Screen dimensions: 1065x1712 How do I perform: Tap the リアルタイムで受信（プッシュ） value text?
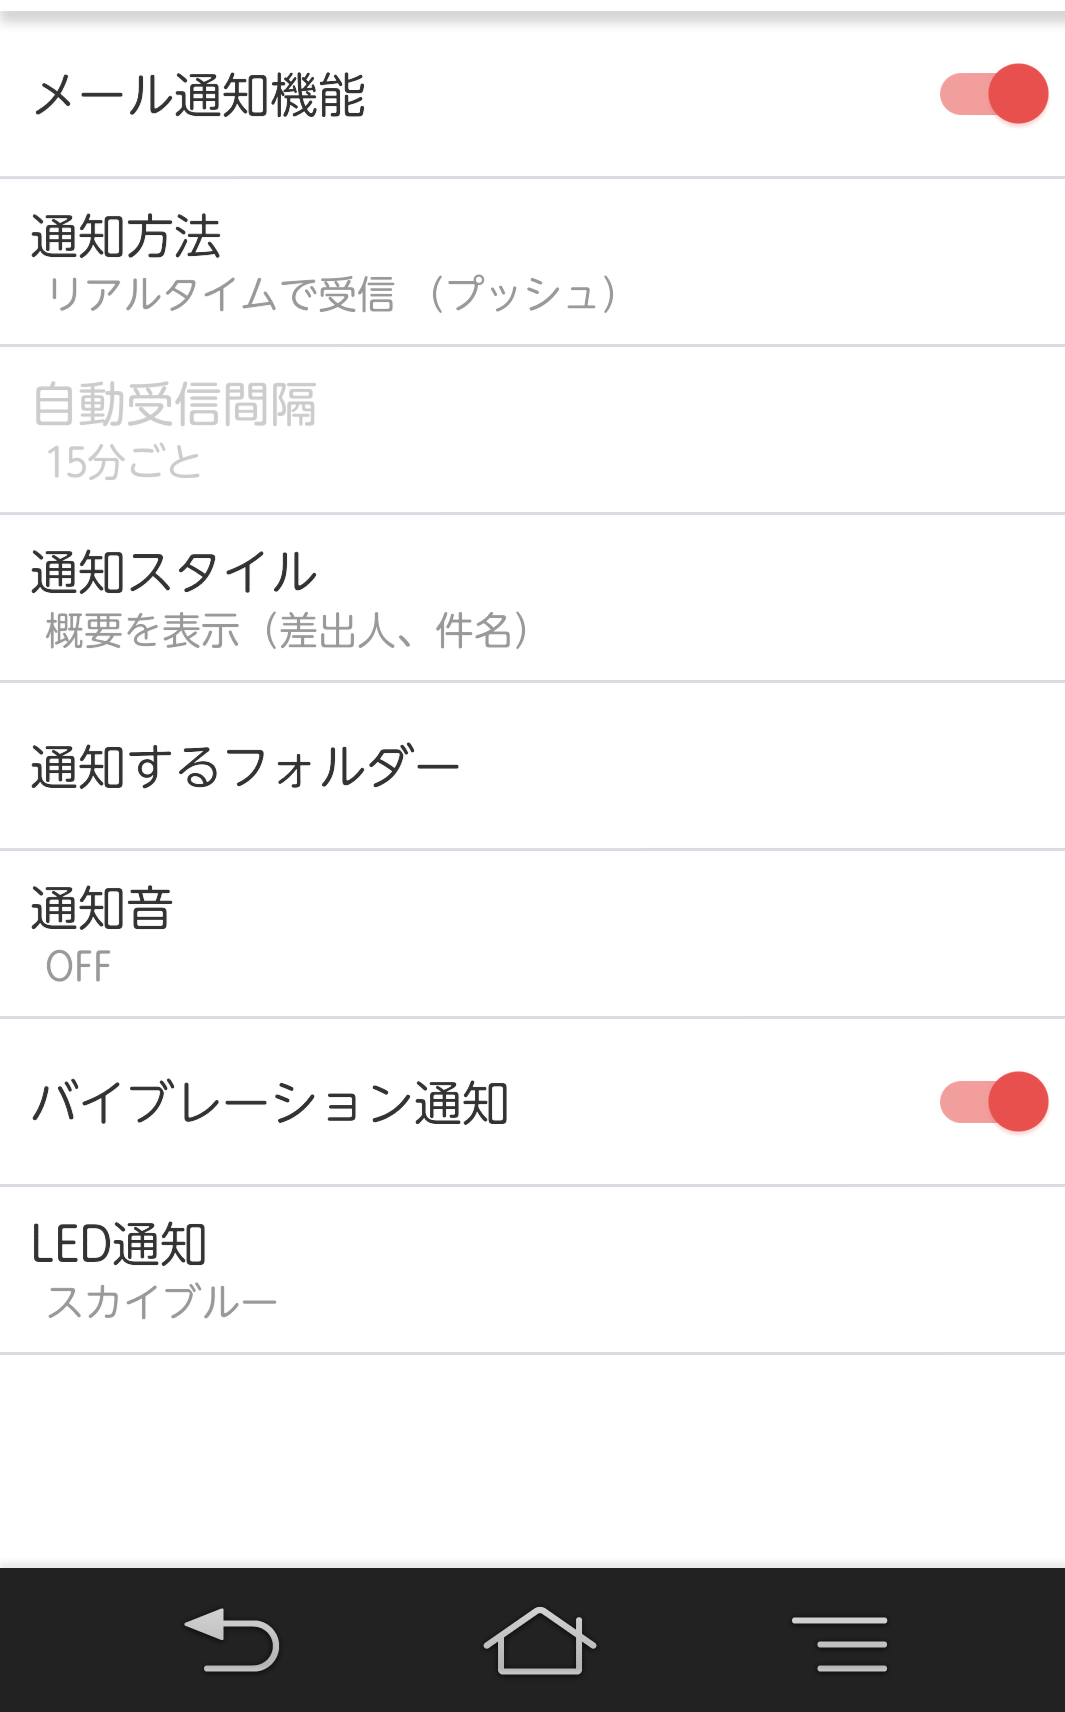tap(332, 294)
